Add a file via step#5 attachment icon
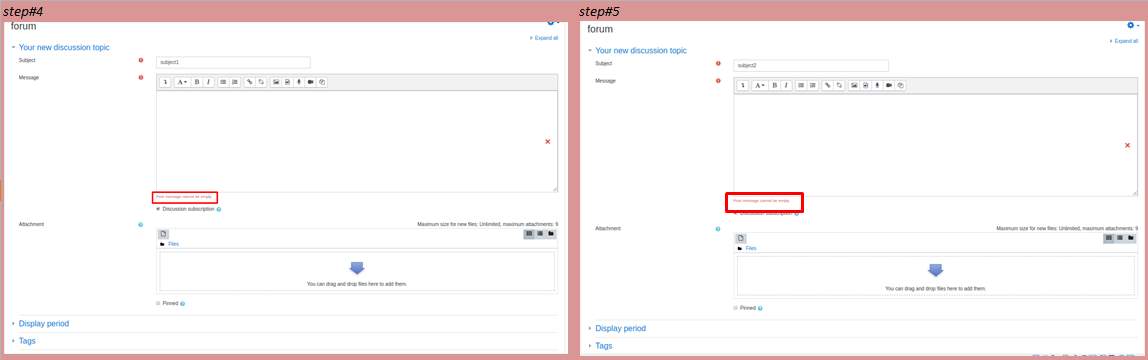 pos(741,239)
